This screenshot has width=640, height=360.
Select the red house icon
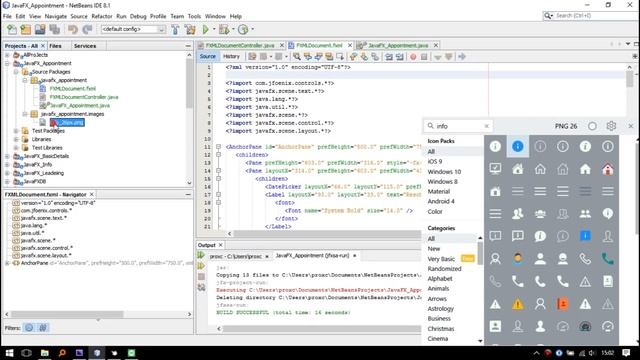click(x=608, y=169)
